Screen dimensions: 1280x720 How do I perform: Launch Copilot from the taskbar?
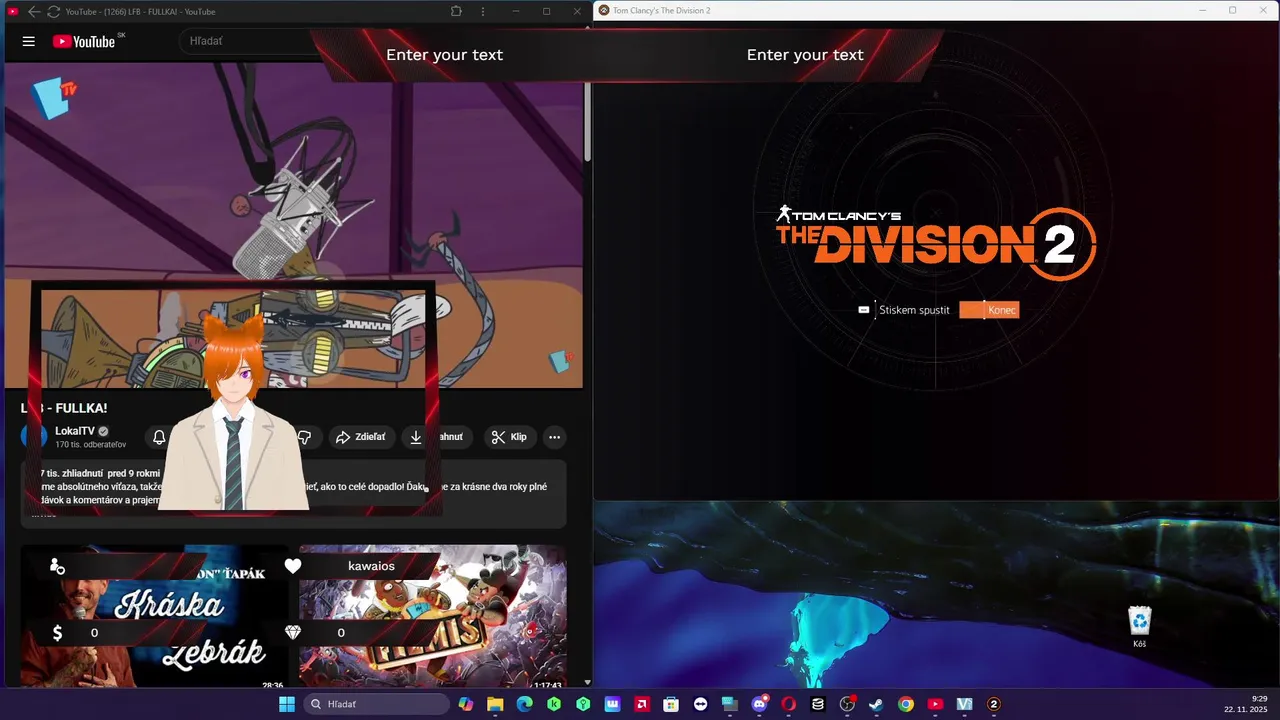click(466, 704)
